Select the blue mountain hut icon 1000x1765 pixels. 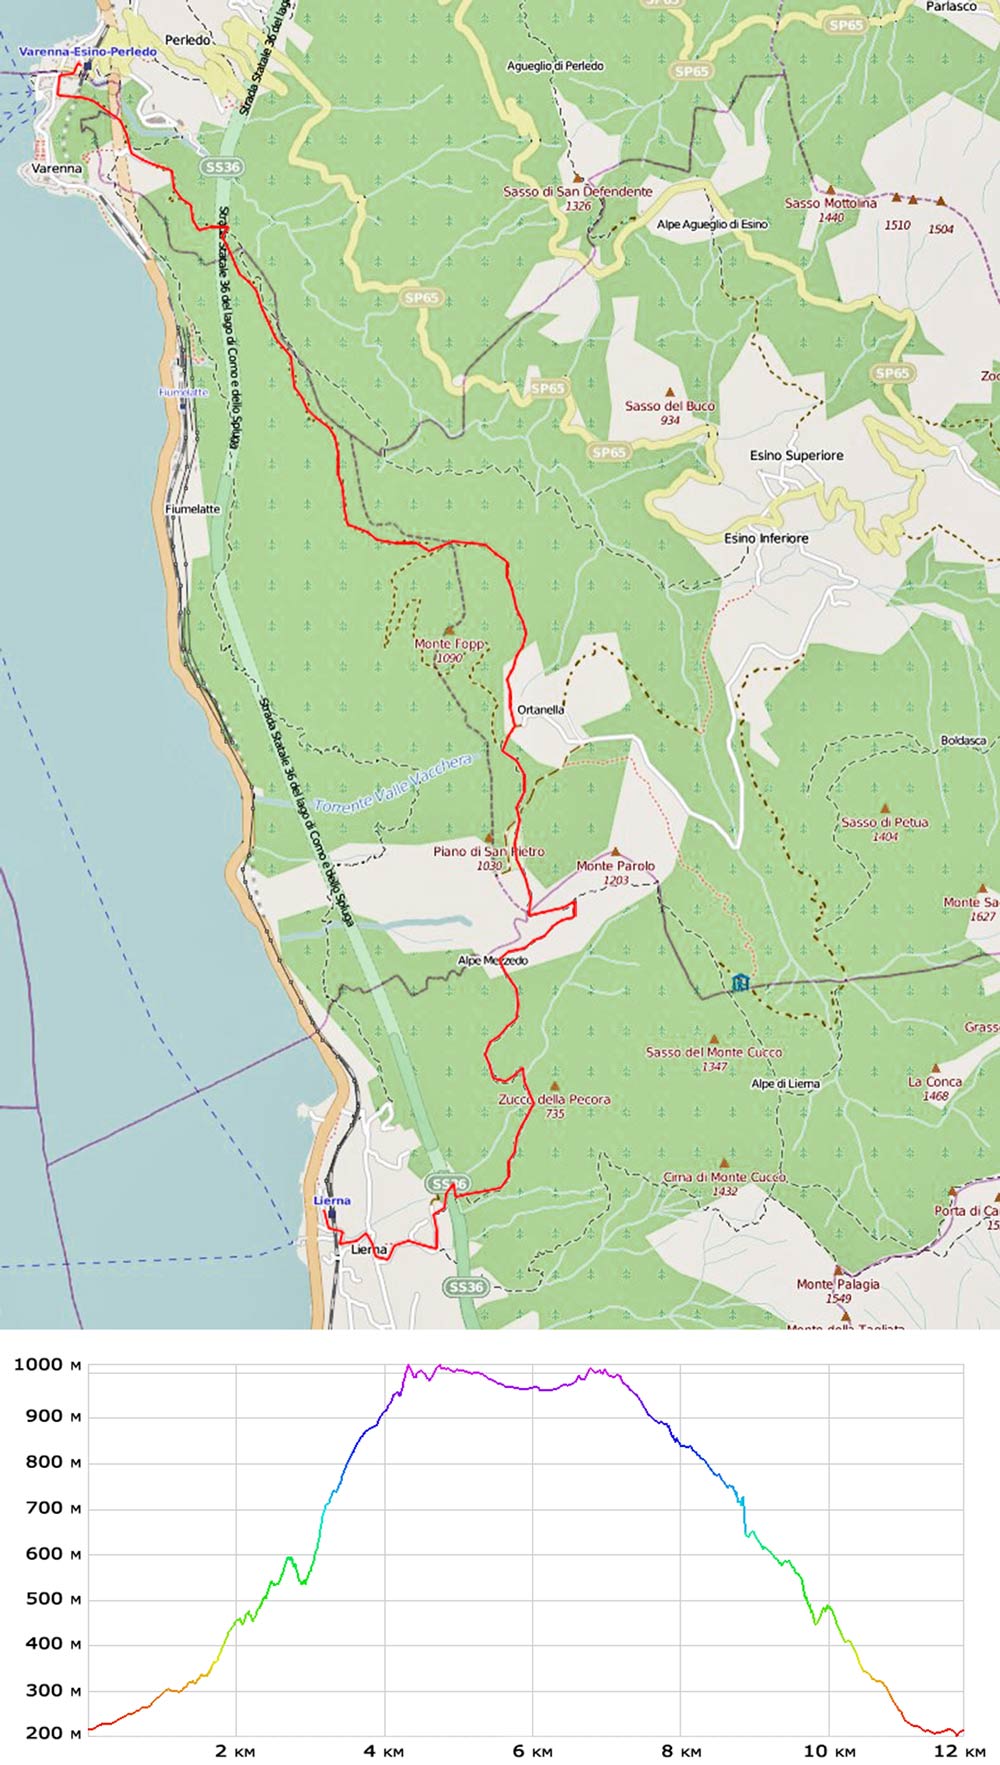point(740,982)
